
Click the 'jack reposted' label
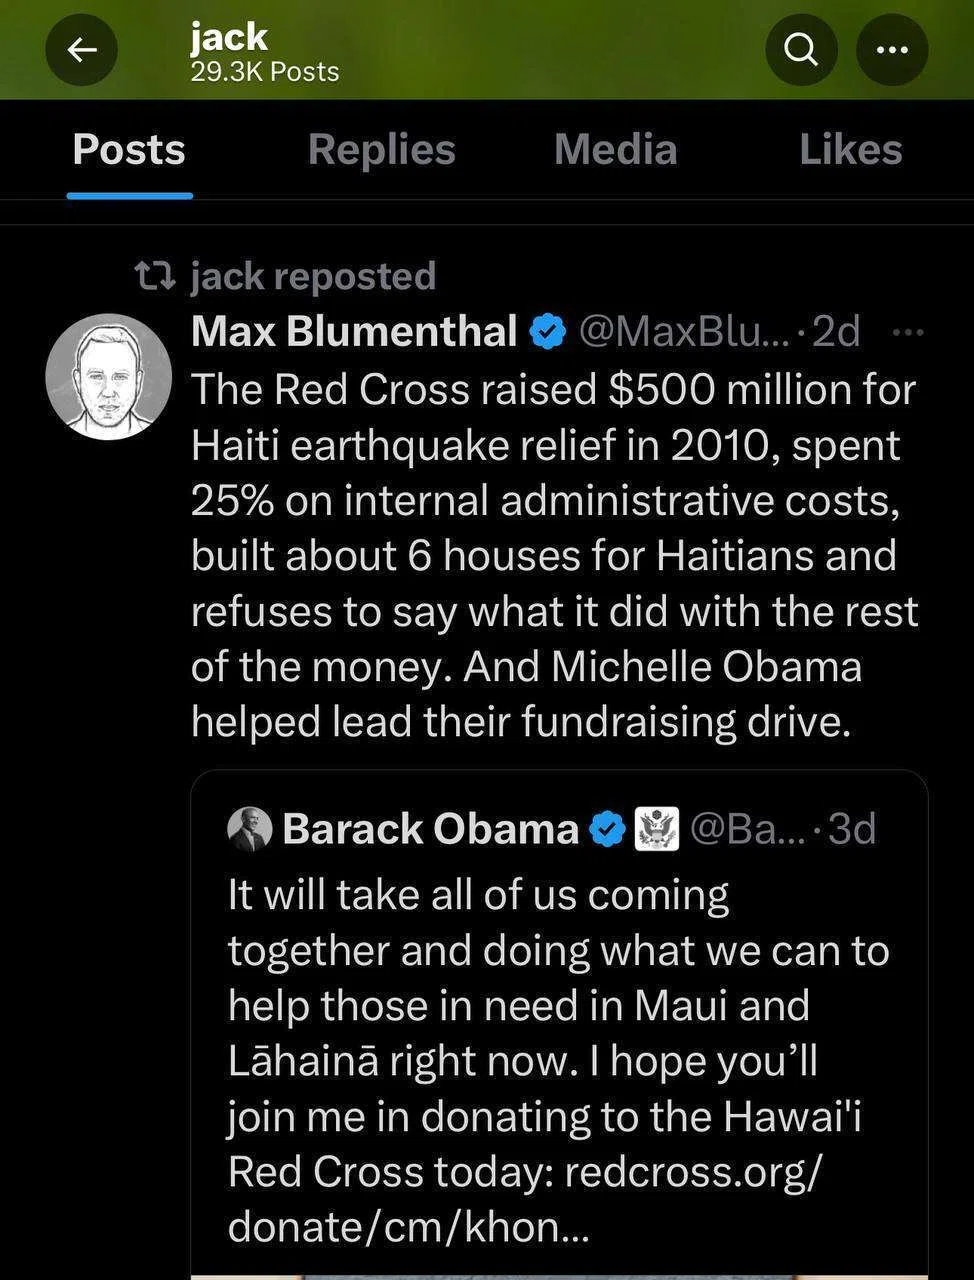(x=313, y=276)
